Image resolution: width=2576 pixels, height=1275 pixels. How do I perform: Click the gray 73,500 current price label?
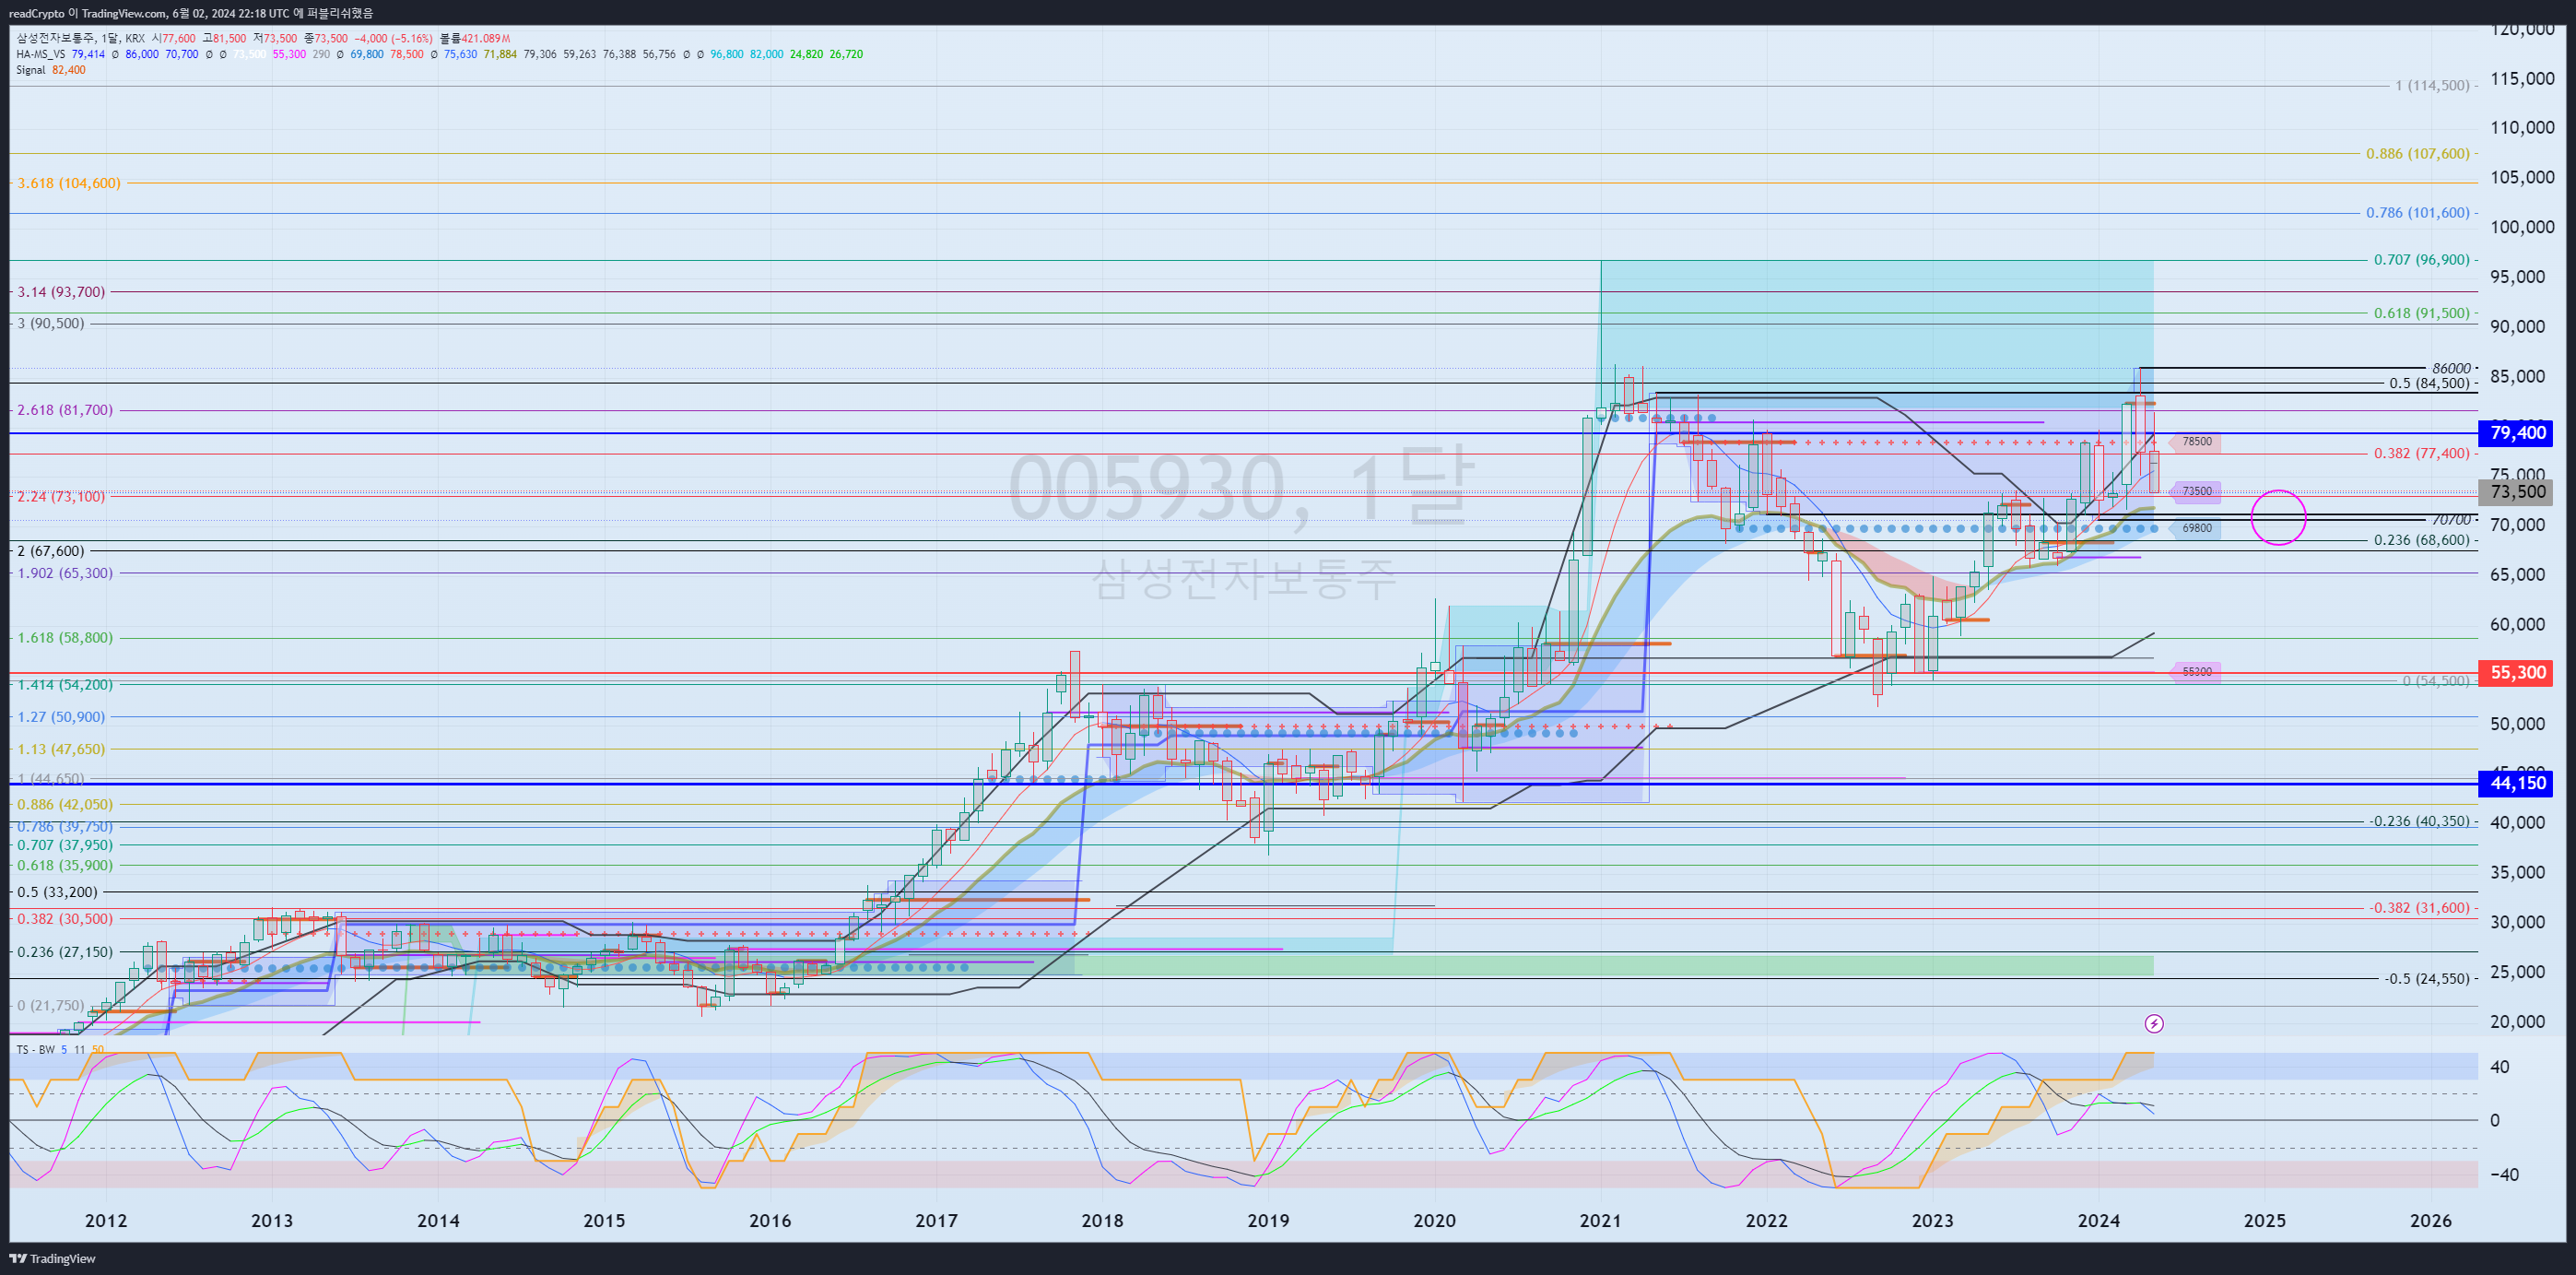tap(2517, 492)
